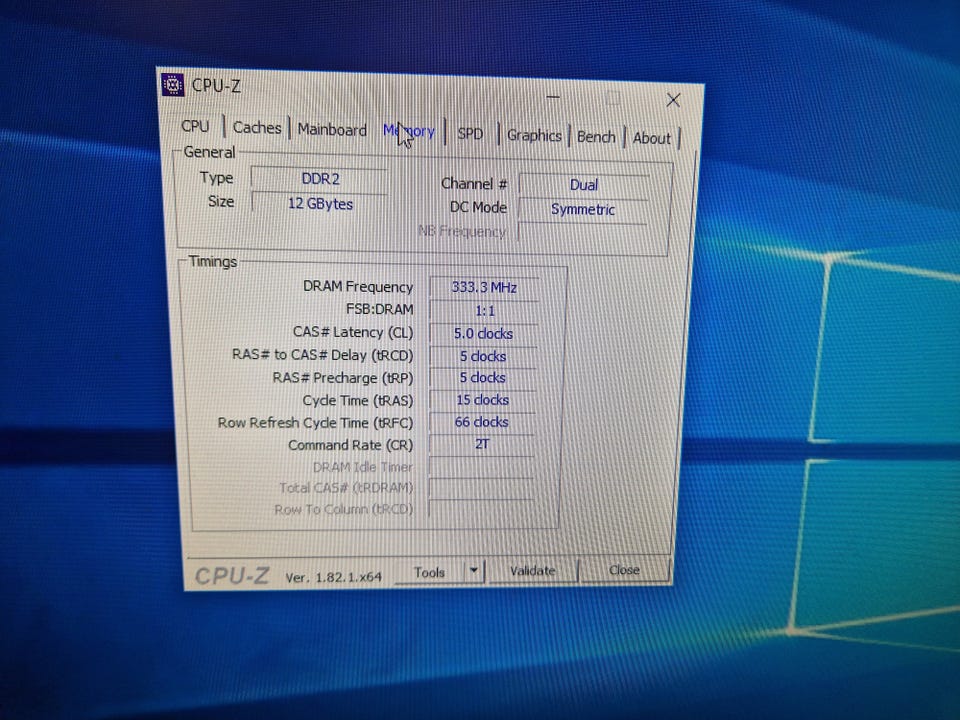The height and width of the screenshot is (720, 960).
Task: Click the Command Rate (CR) label
Action: click(351, 445)
